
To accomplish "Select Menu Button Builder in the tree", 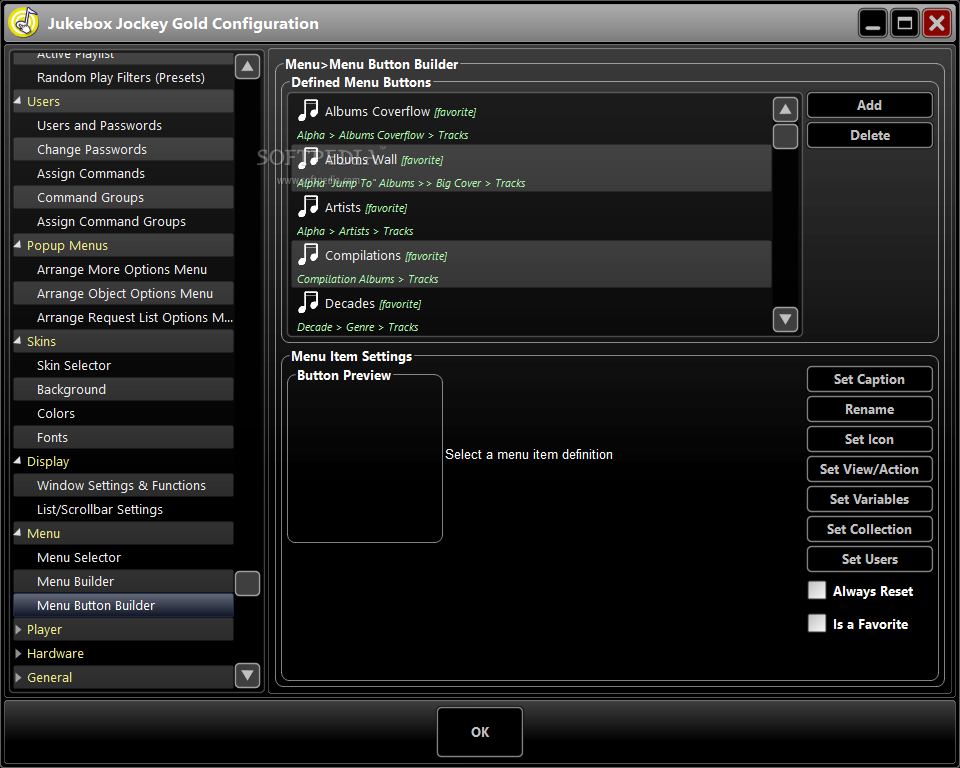I will pos(123,605).
